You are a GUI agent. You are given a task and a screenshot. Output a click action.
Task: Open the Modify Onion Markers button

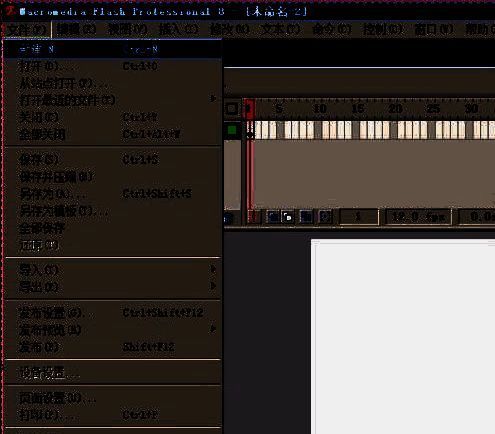(x=325, y=217)
